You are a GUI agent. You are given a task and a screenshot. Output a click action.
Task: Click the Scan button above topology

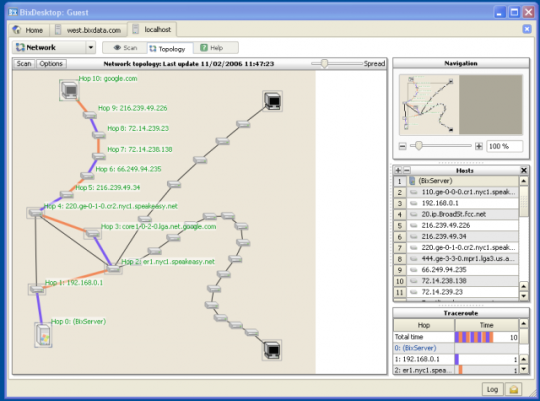tap(24, 64)
